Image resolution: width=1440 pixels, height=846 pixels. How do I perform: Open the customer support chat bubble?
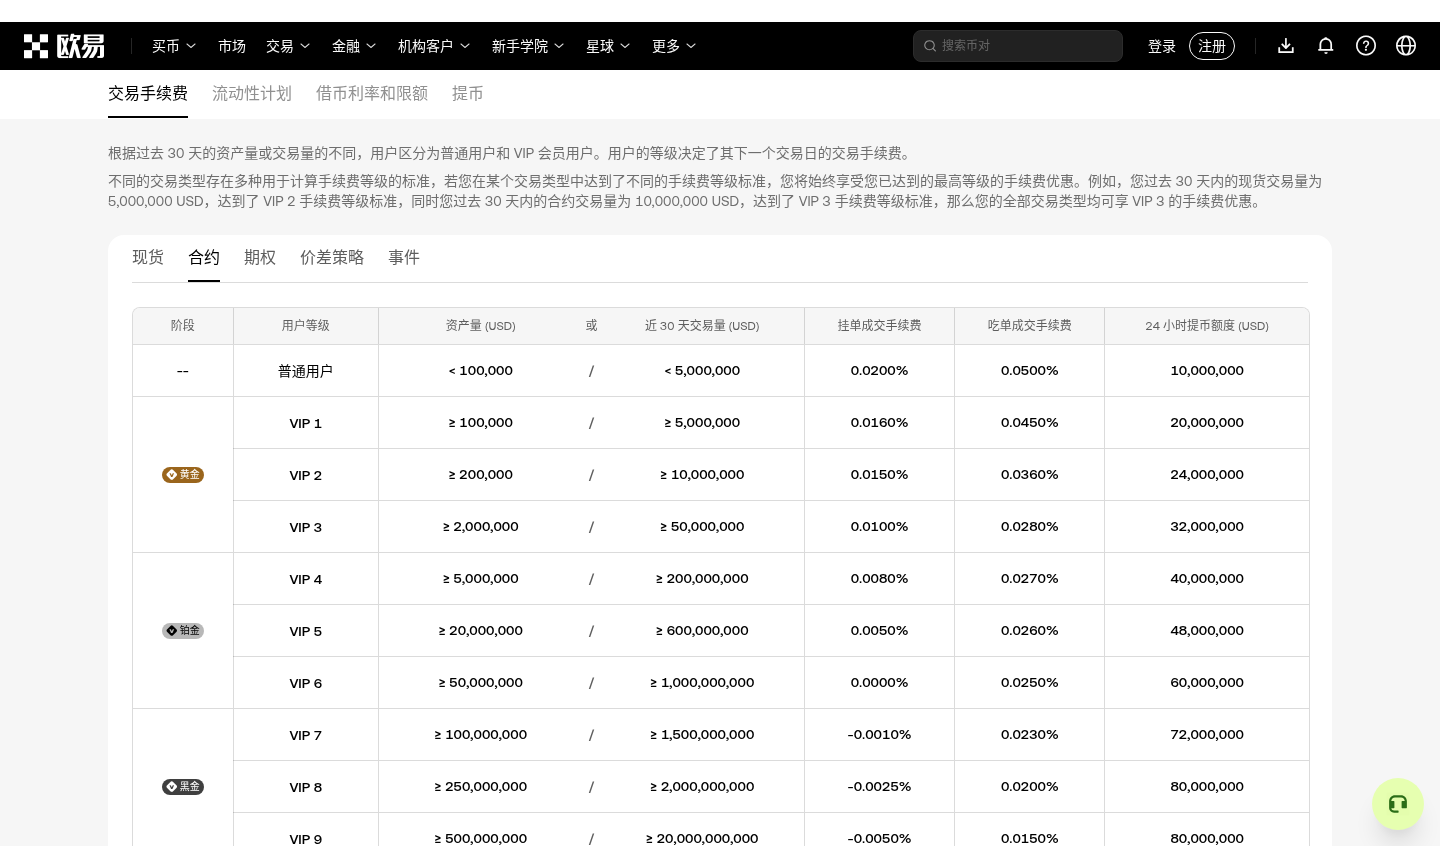1398,804
